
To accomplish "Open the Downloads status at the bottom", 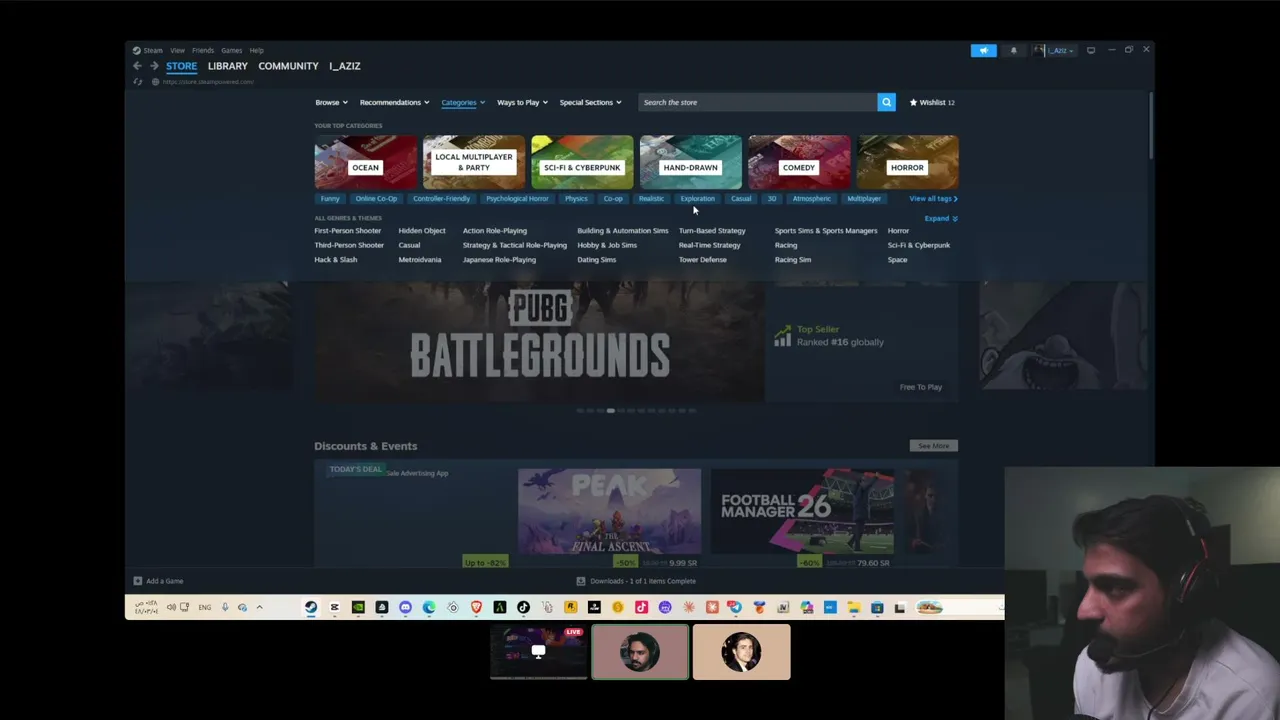I will [636, 581].
